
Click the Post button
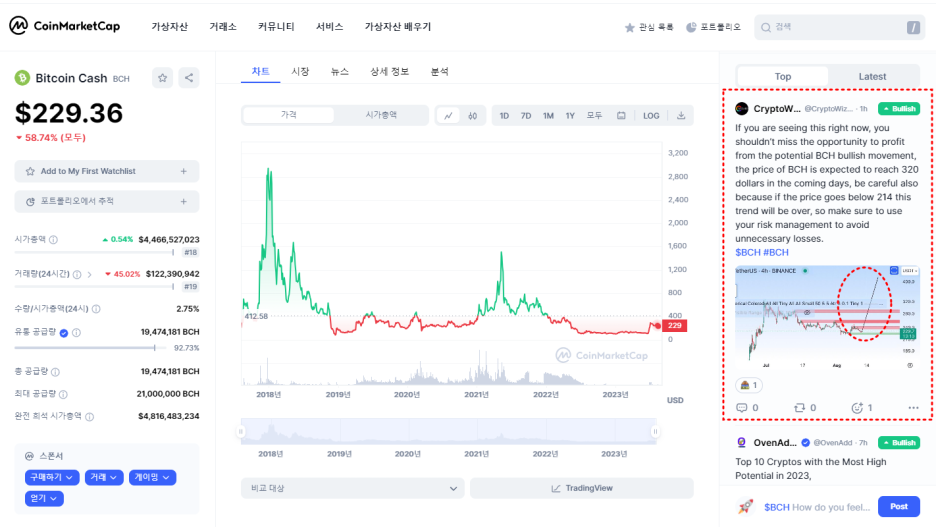[899, 507]
